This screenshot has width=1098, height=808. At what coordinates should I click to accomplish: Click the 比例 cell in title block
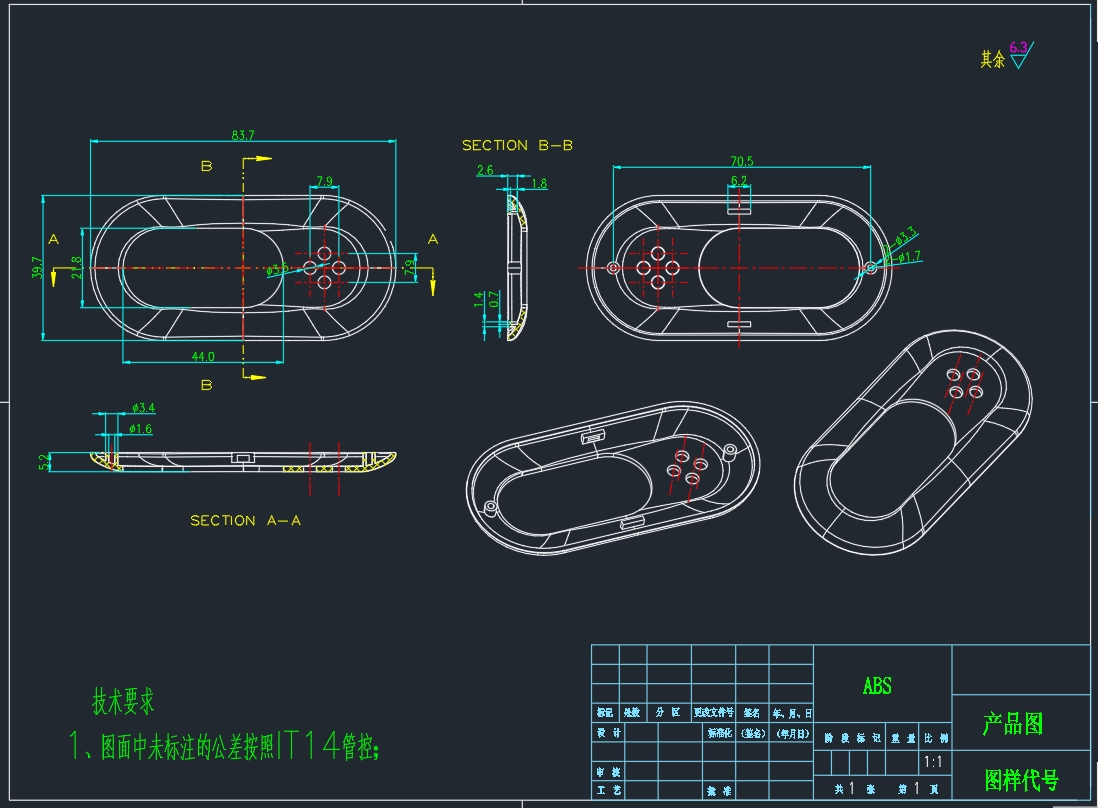(x=936, y=738)
